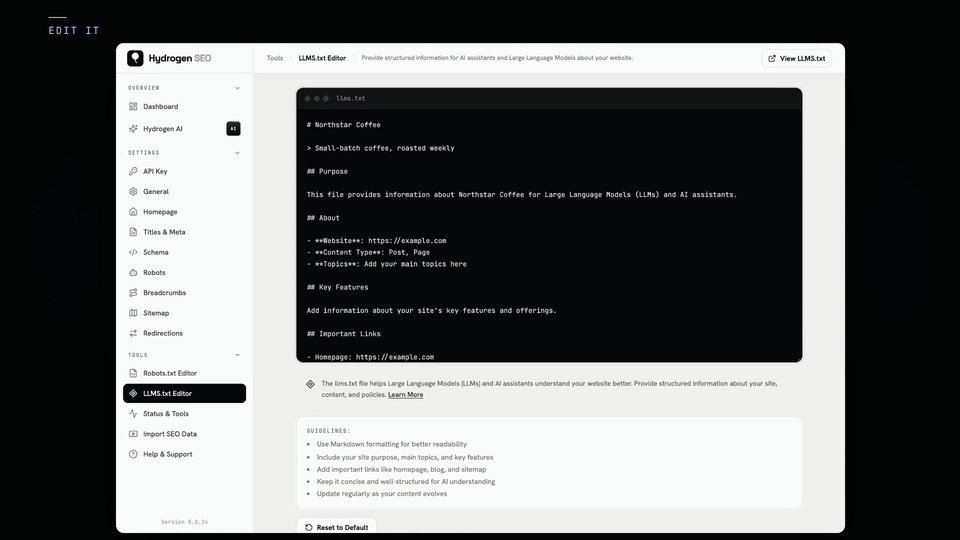960x540 pixels.
Task: Click the Robots bot icon
Action: [x=133, y=272]
